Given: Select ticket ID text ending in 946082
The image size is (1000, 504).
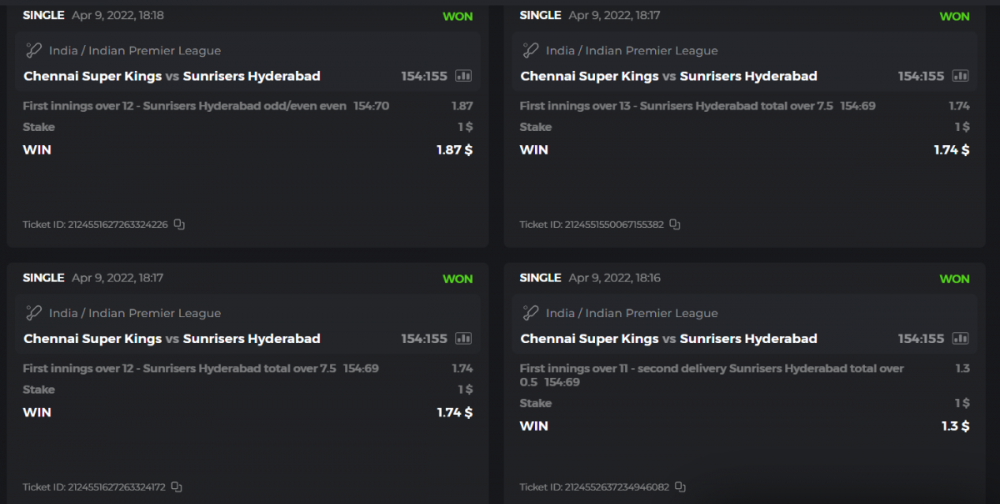Looking at the screenshot, I should [x=594, y=487].
